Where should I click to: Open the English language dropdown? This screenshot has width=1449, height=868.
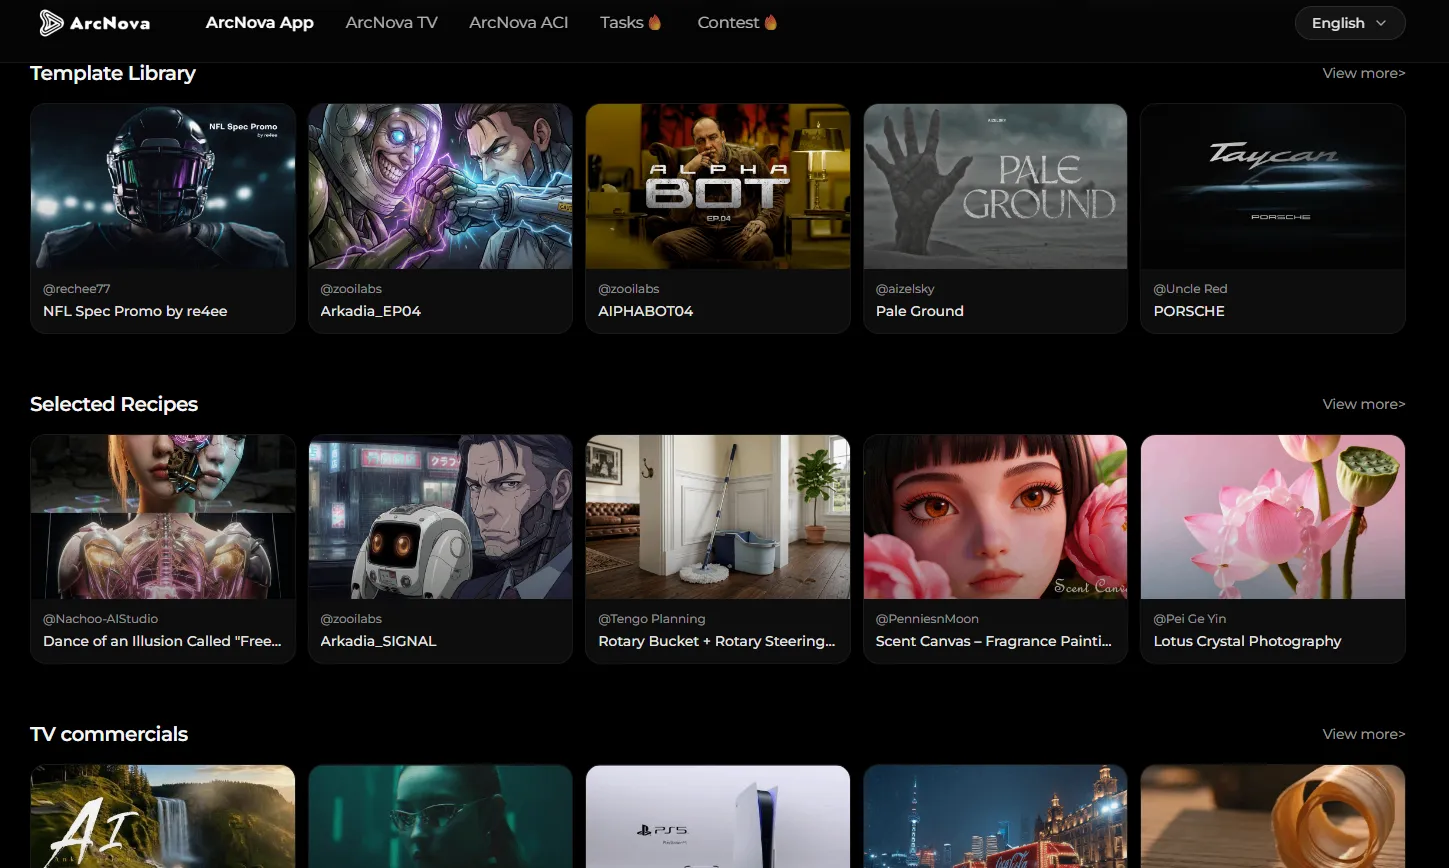(1350, 23)
